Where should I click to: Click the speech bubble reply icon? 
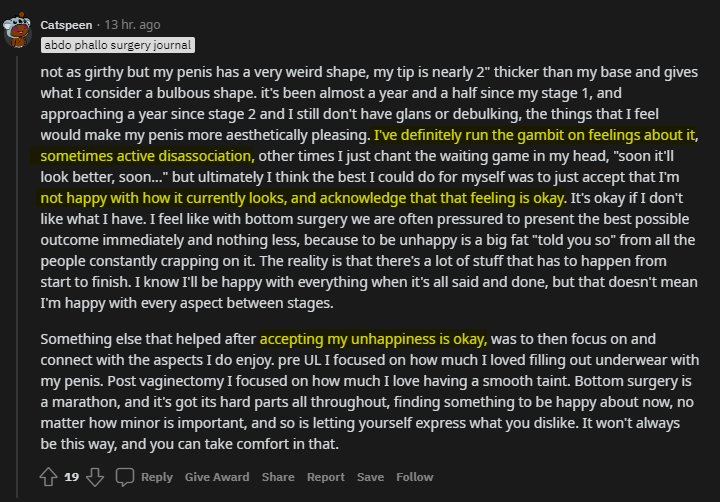127,477
